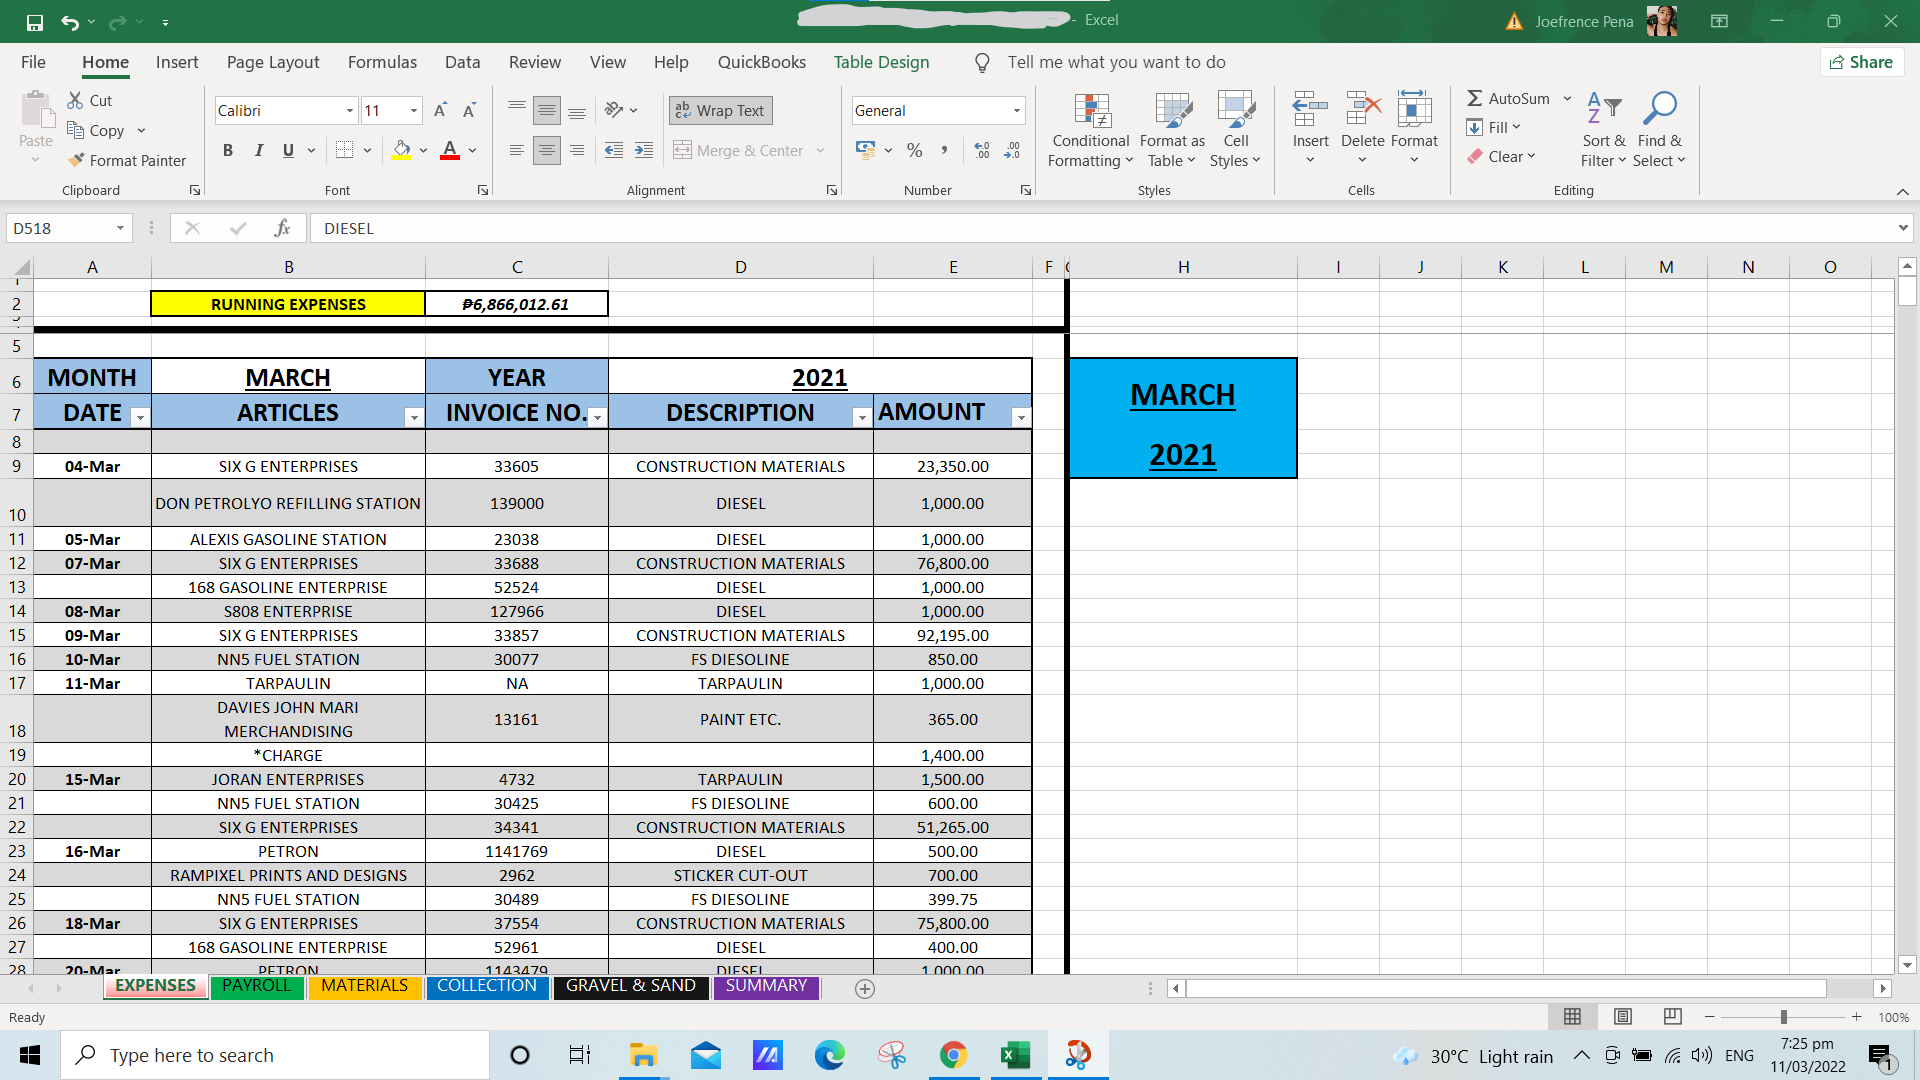Open the font name Calibri dropdown
Viewport: 1920px width, 1080px height.
coord(349,110)
